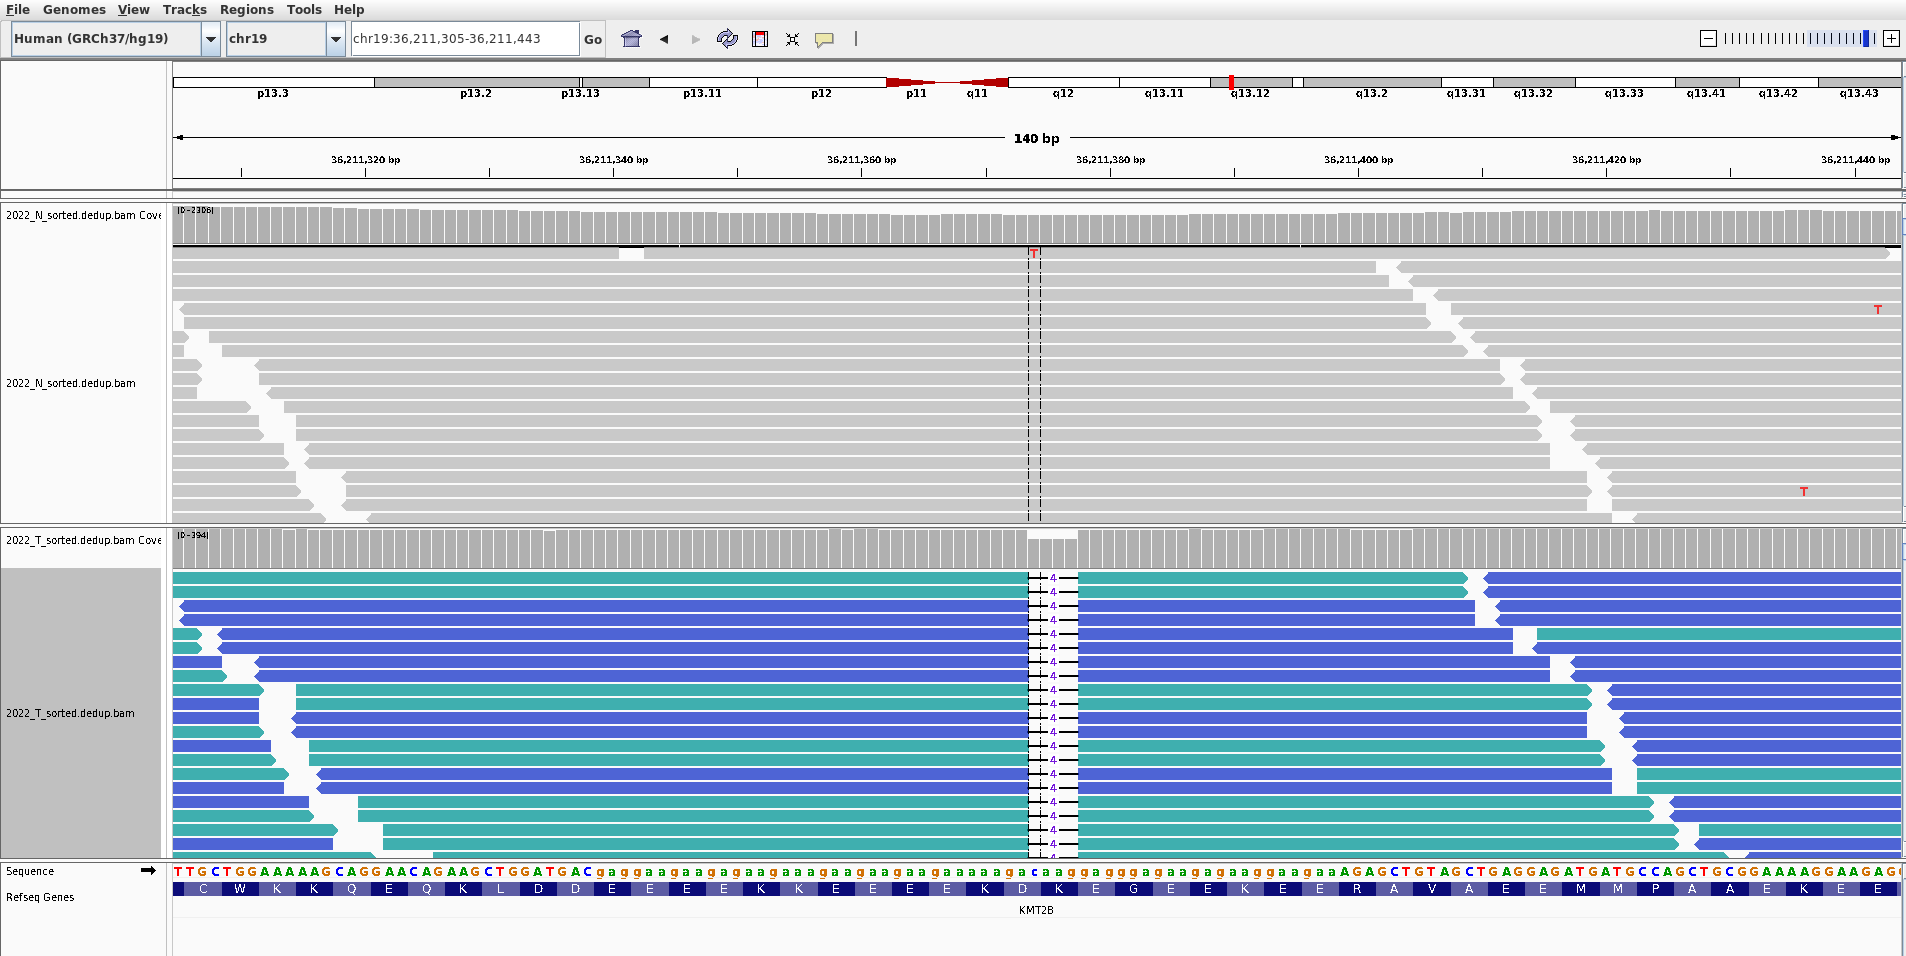The width and height of the screenshot is (1906, 956).
Task: Open the Tracks menu
Action: click(185, 9)
